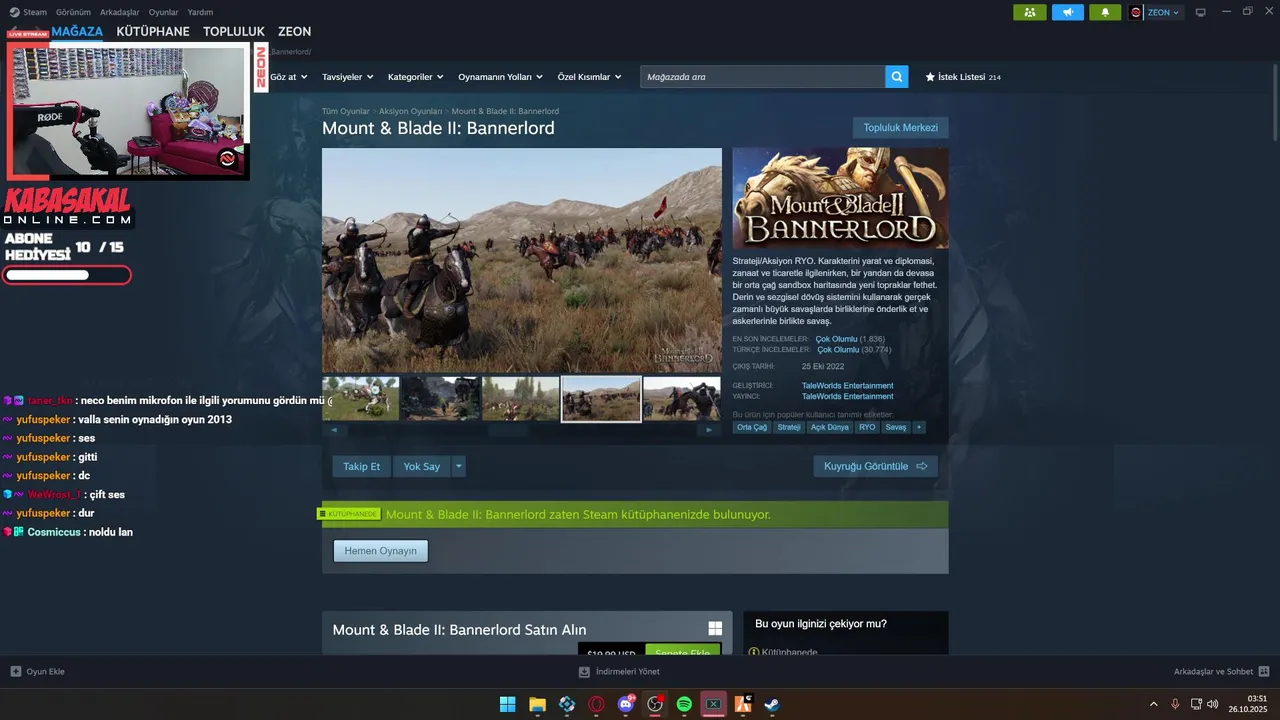Click the taskbar microphone tray icon
Image resolution: width=1280 pixels, height=720 pixels.
1175,704
